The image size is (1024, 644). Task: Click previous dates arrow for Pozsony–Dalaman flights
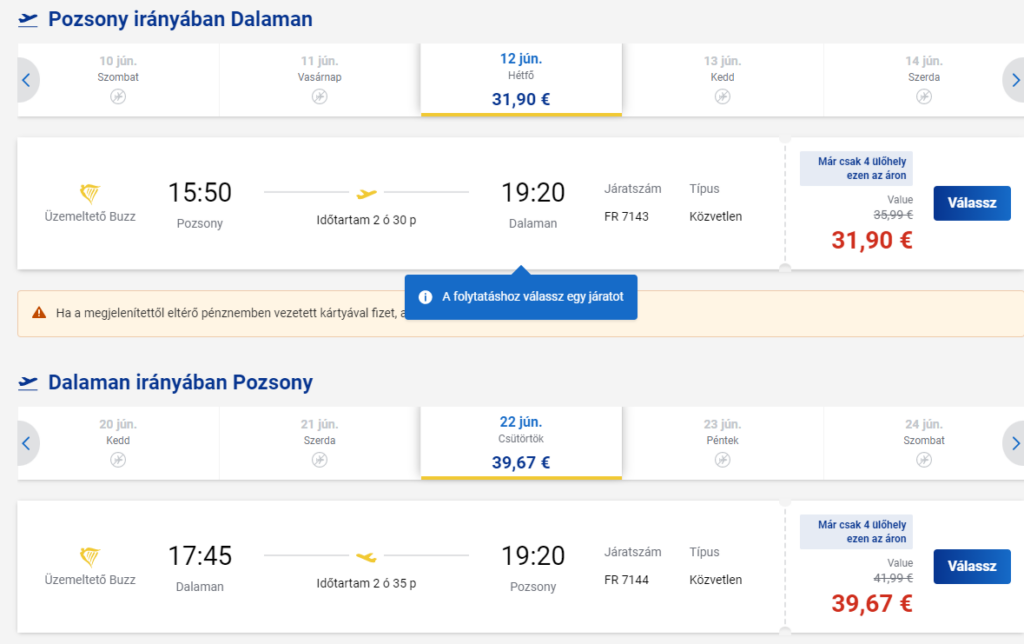[x=27, y=80]
